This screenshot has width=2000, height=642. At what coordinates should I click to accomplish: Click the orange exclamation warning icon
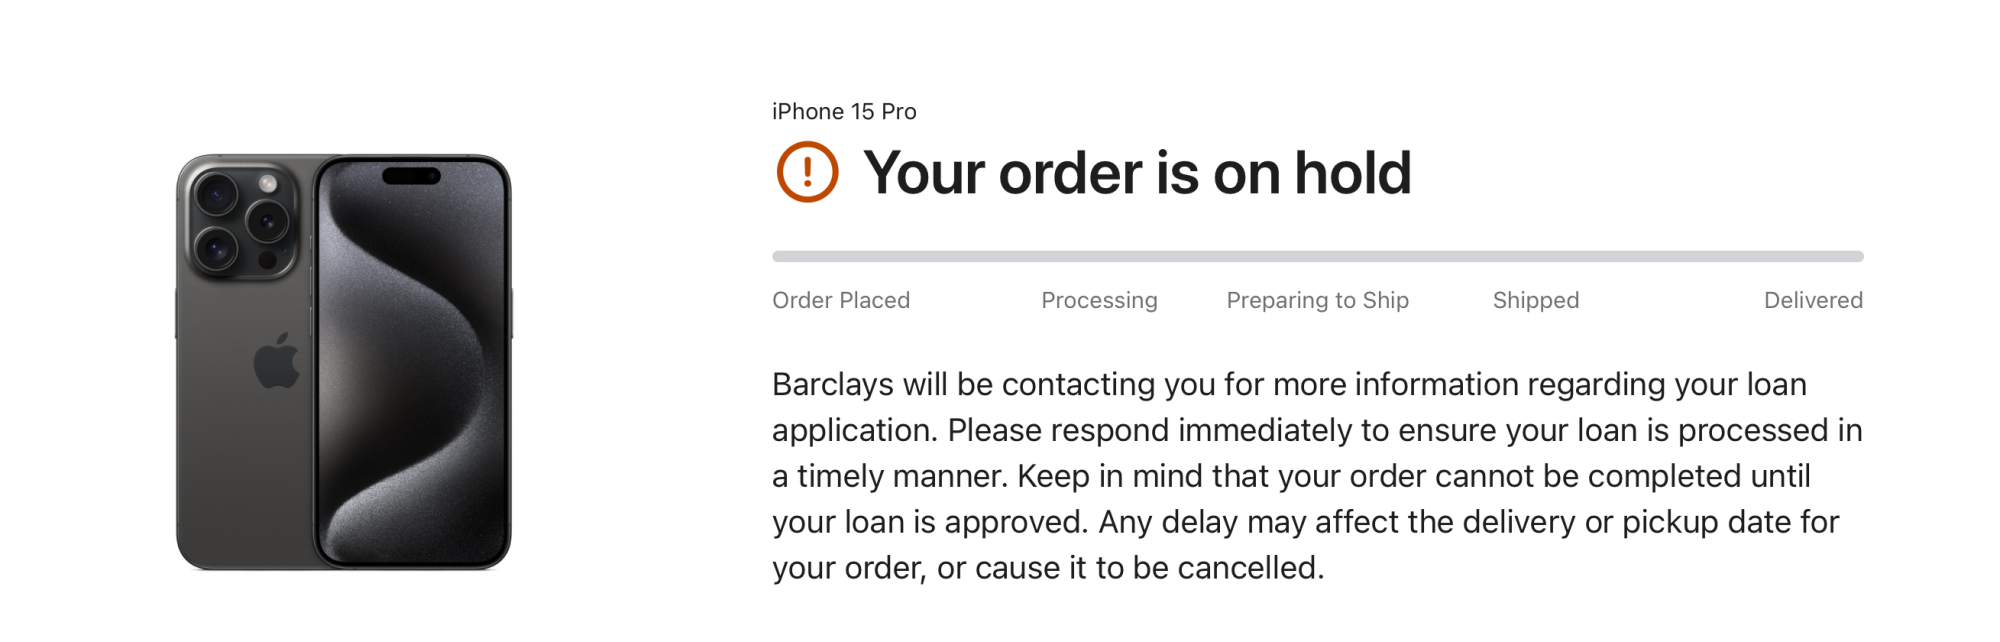pos(807,172)
